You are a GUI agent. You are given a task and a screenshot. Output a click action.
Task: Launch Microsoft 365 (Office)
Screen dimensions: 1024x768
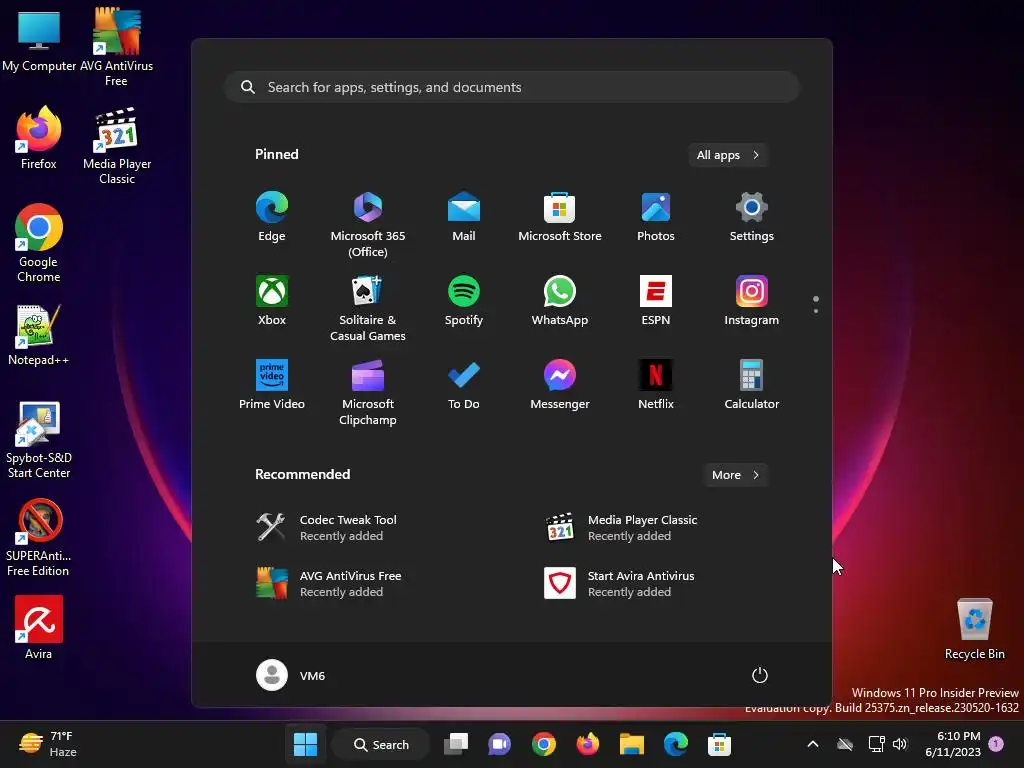tap(368, 225)
